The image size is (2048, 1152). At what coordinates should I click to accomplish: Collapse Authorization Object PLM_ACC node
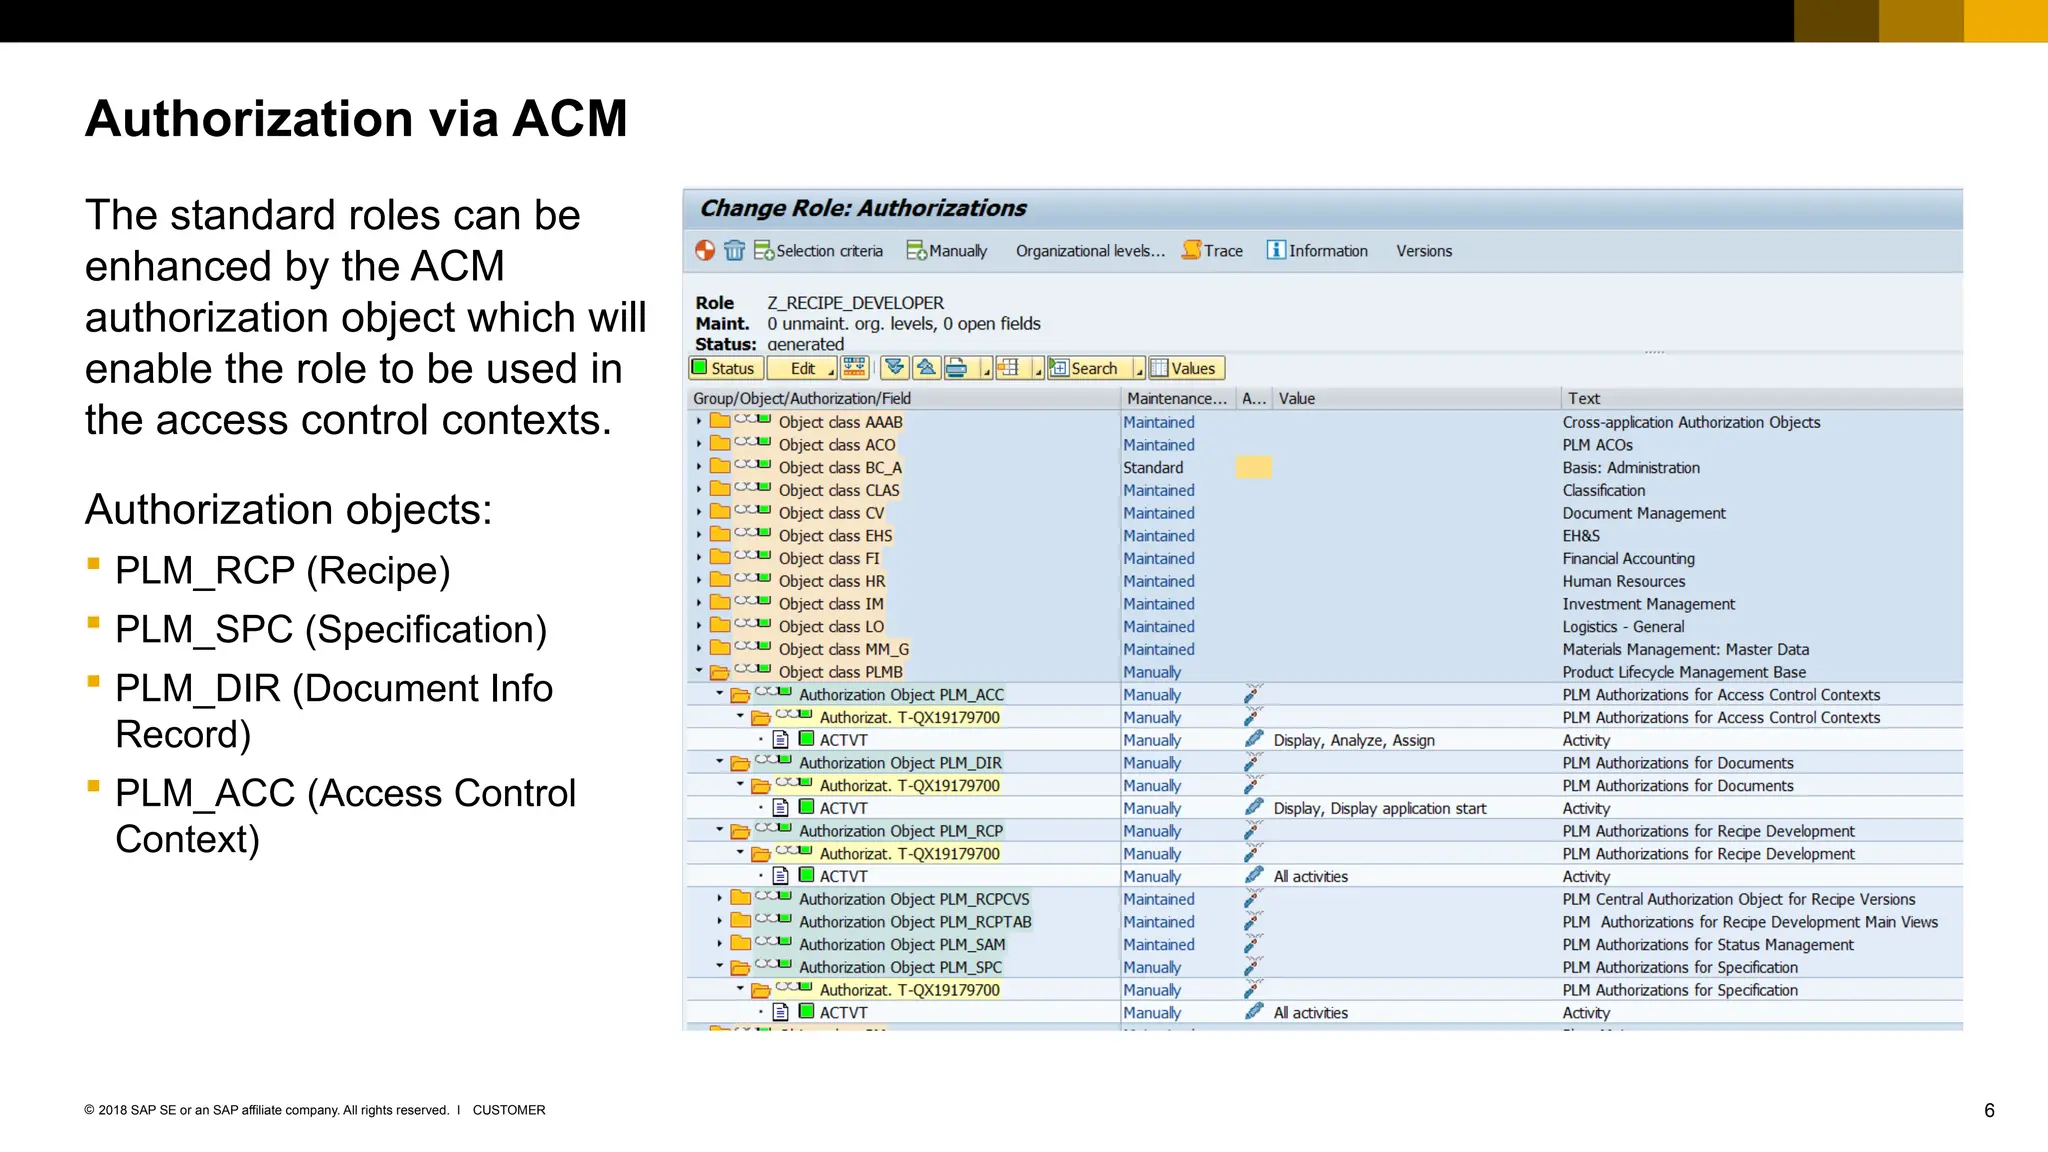click(719, 694)
